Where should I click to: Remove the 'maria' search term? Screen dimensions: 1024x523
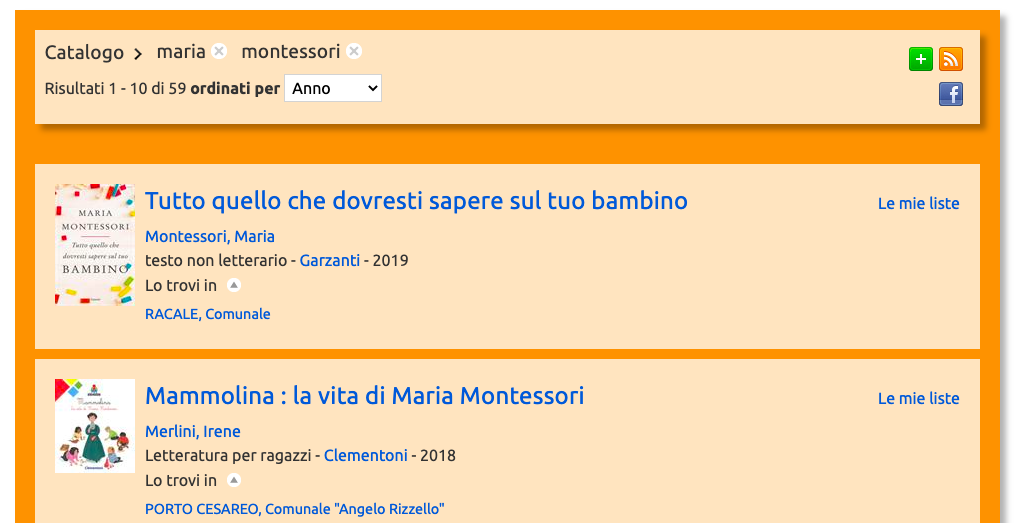(219, 51)
